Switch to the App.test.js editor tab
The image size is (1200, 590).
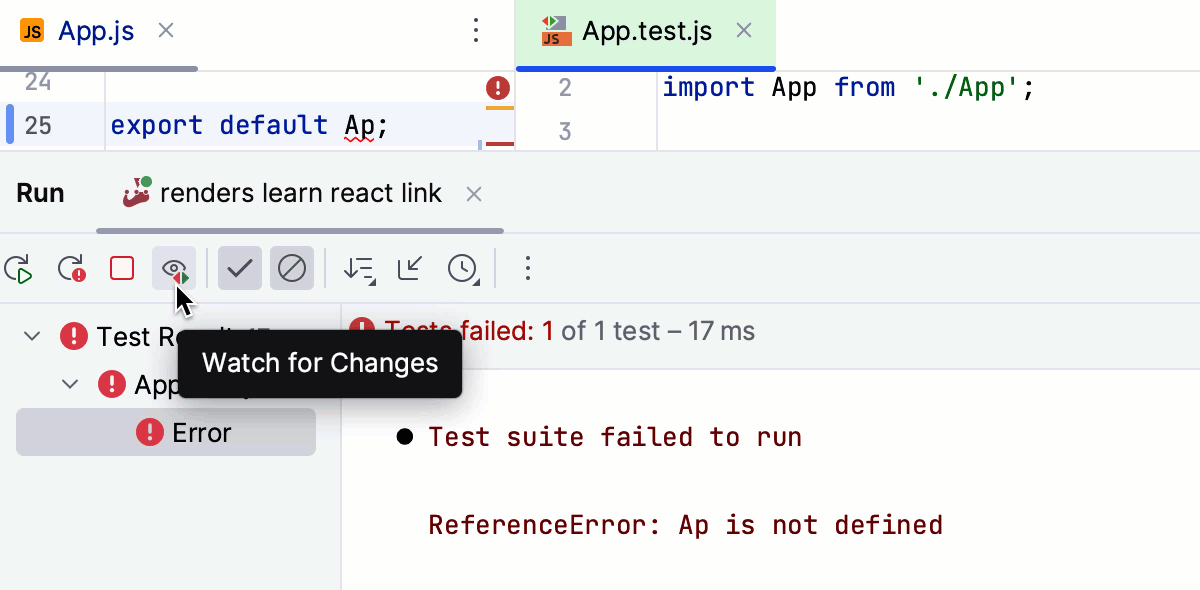646,31
